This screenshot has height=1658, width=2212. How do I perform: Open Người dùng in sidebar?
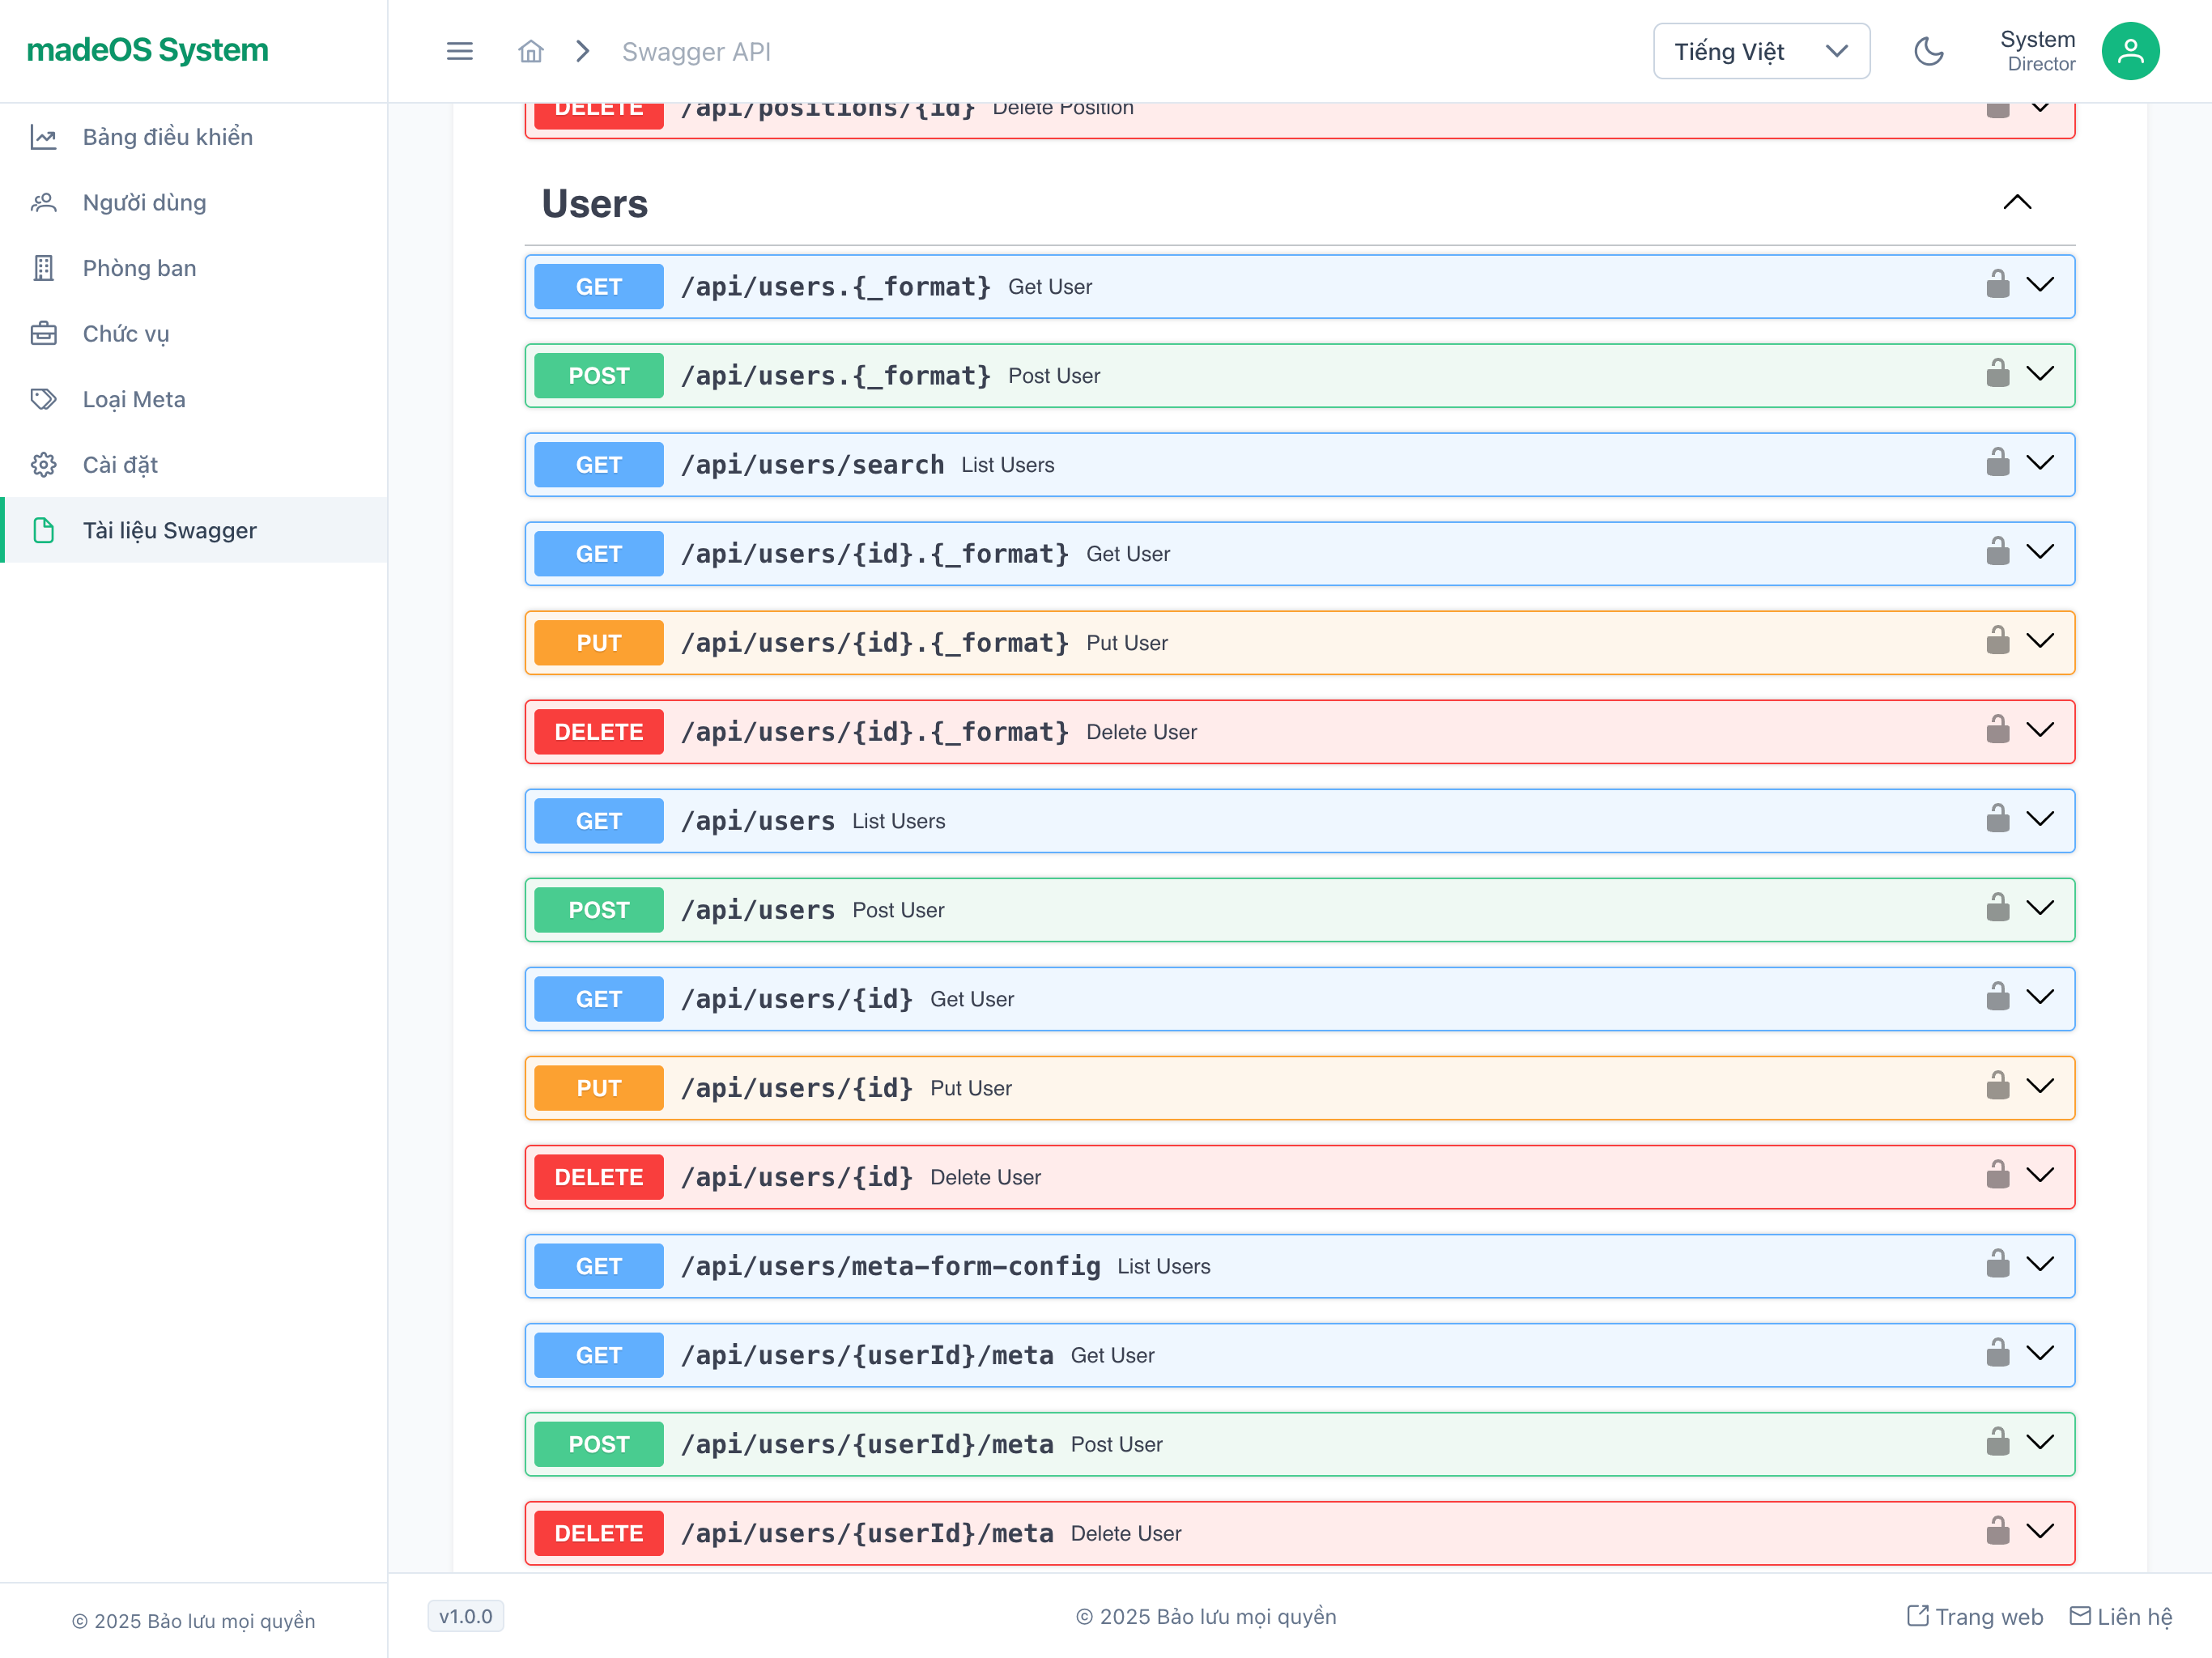[194, 203]
